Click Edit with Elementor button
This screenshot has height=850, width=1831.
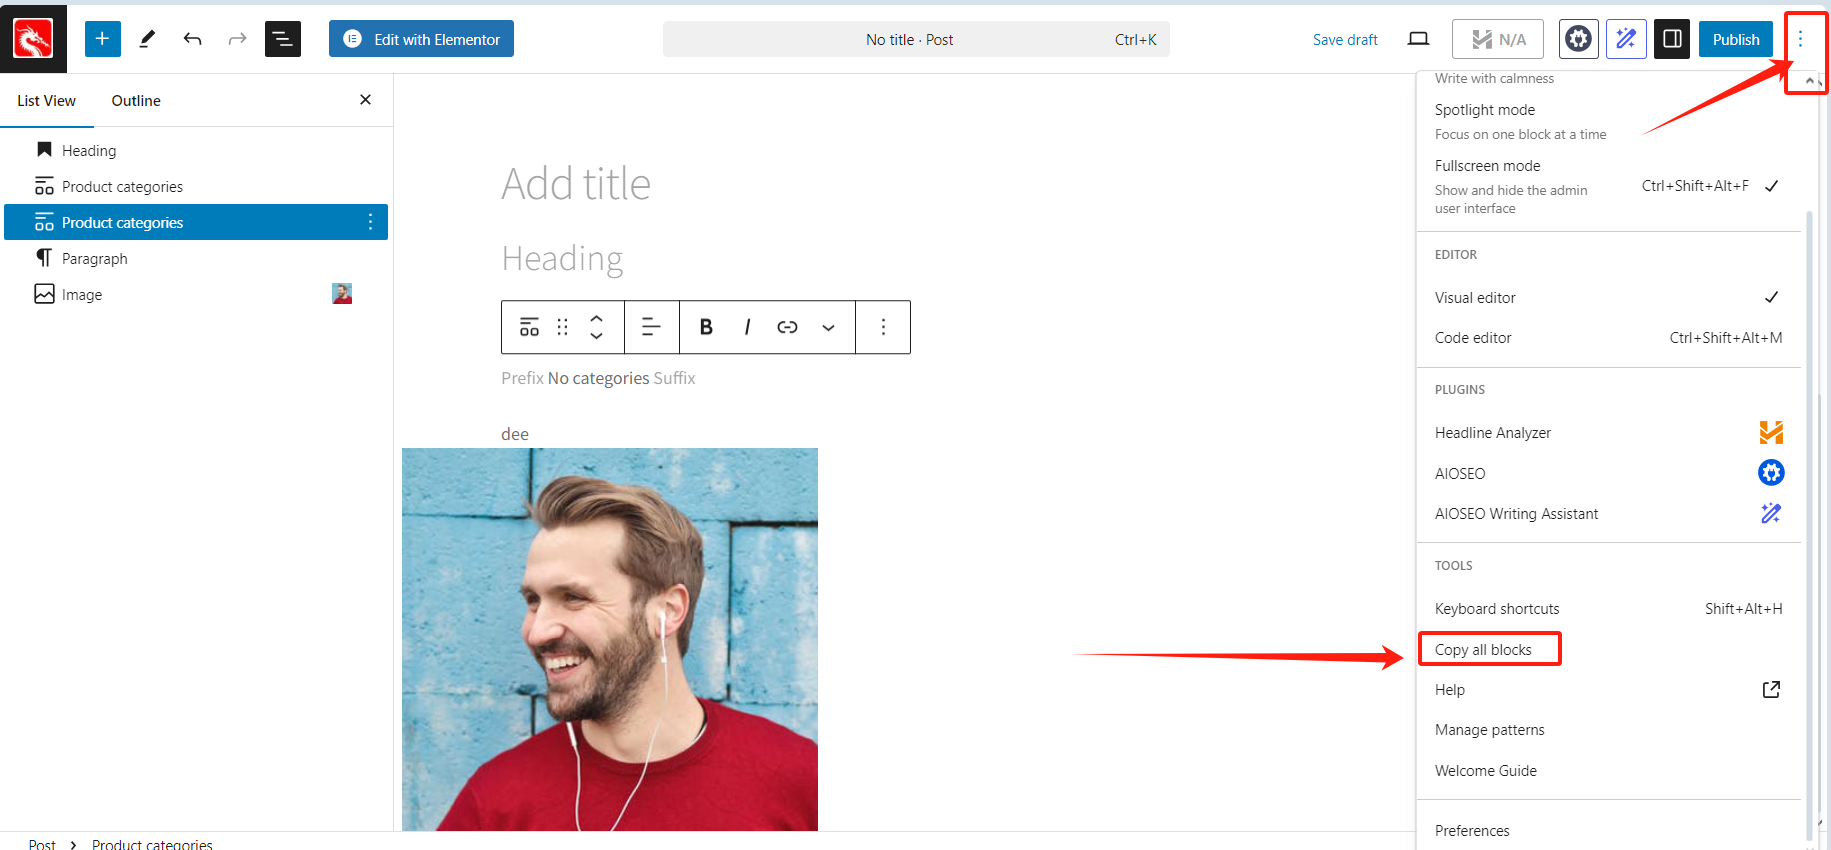coord(421,39)
